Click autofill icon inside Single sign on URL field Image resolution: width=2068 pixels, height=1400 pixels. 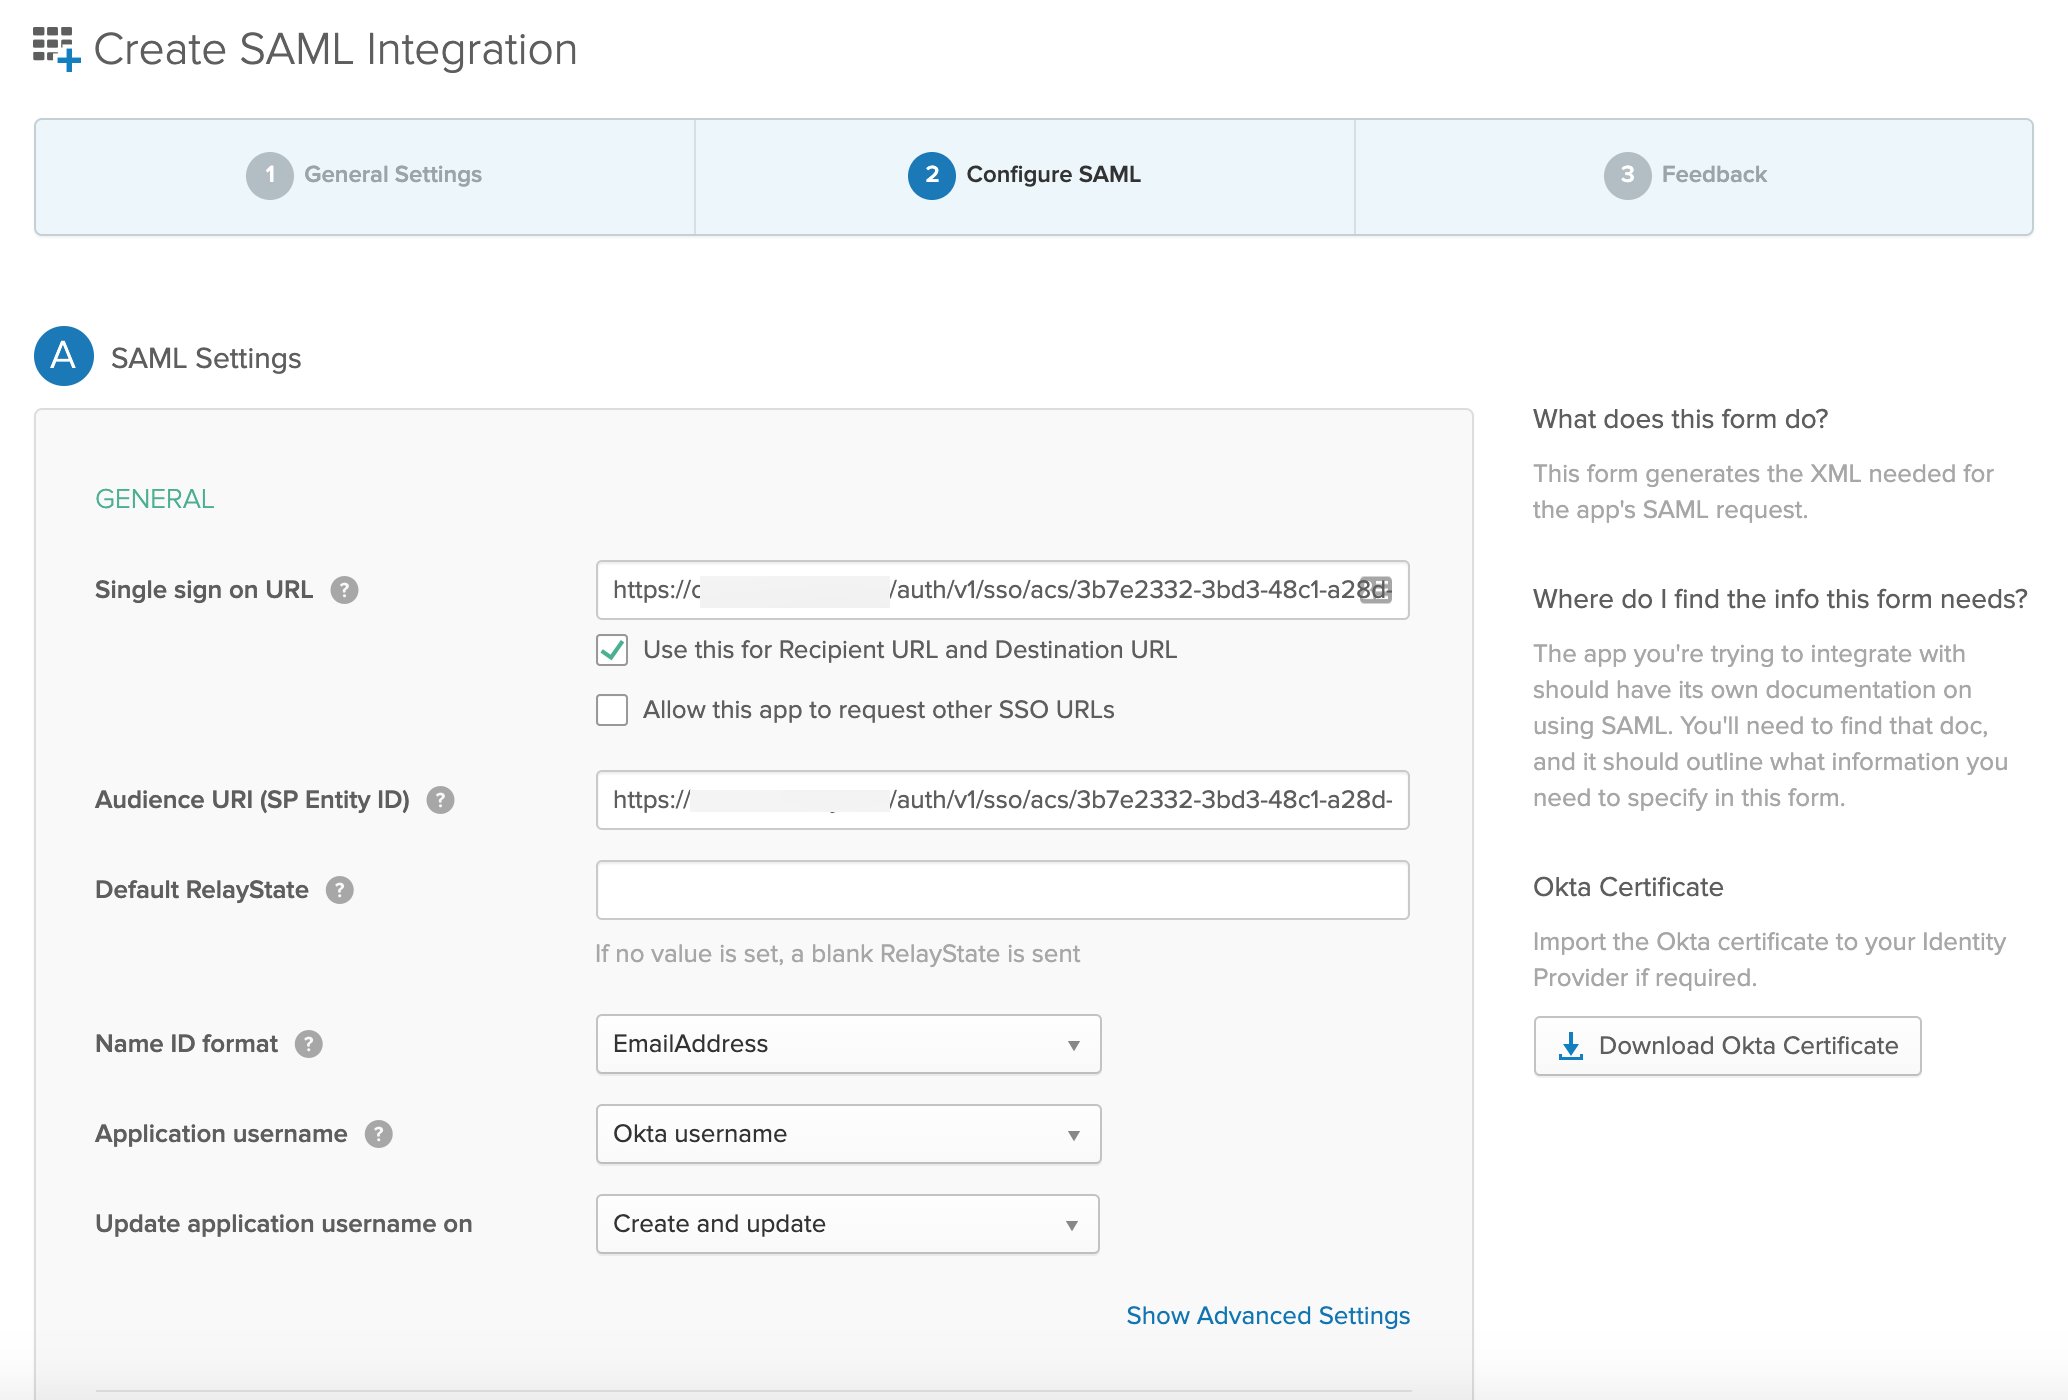(x=1376, y=590)
